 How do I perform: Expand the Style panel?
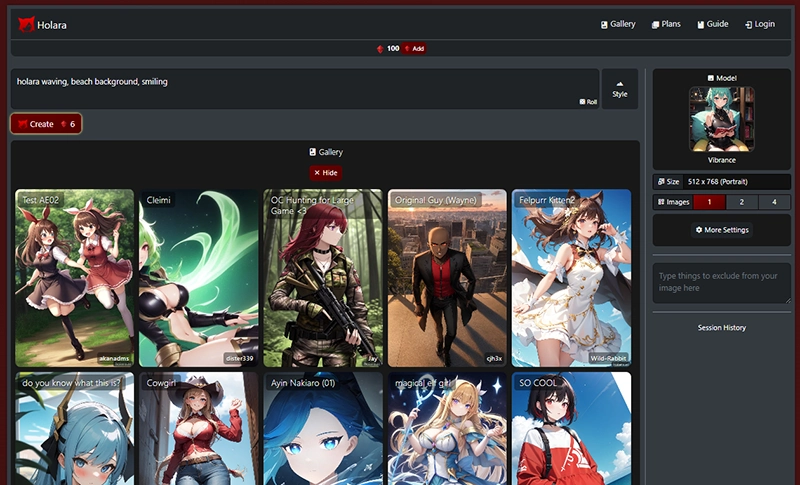620,89
